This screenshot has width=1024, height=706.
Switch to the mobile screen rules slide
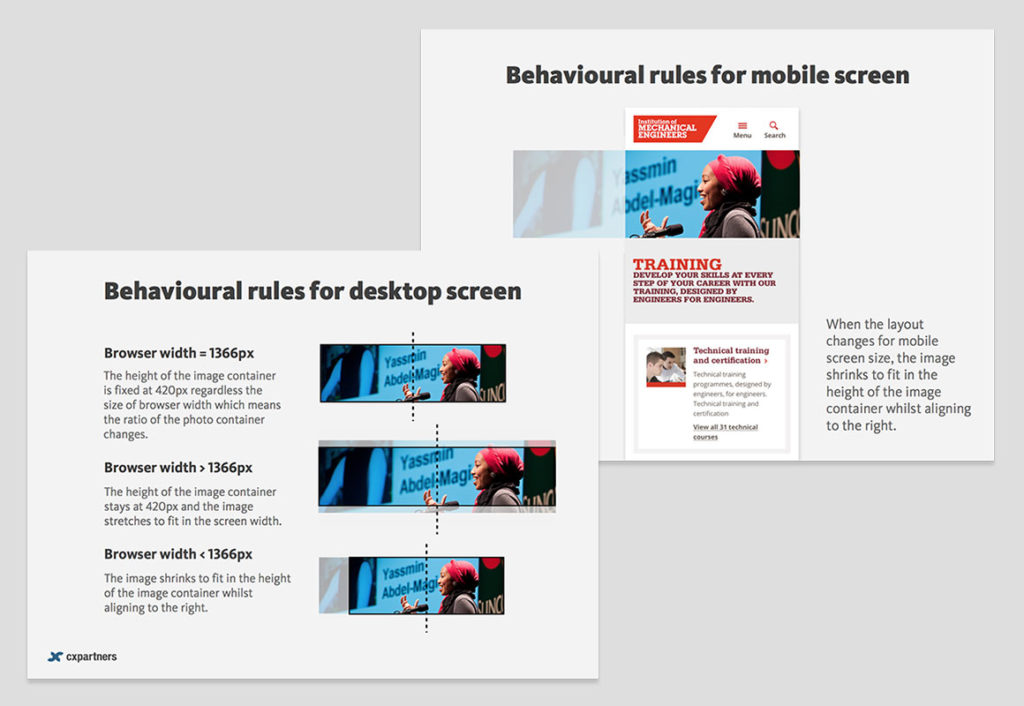click(x=708, y=74)
